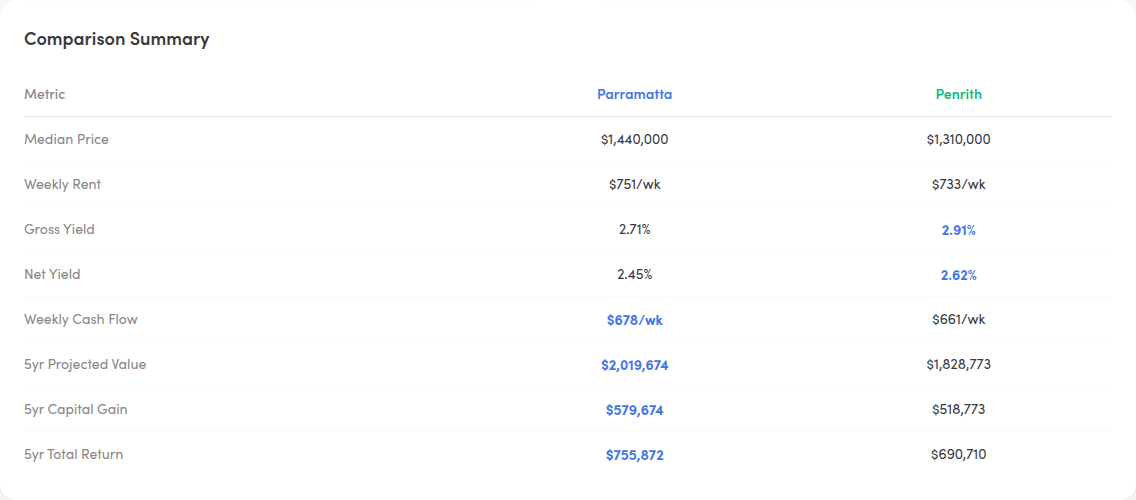Click the Metric column header
Viewport: 1136px width, 500px height.
coord(44,94)
